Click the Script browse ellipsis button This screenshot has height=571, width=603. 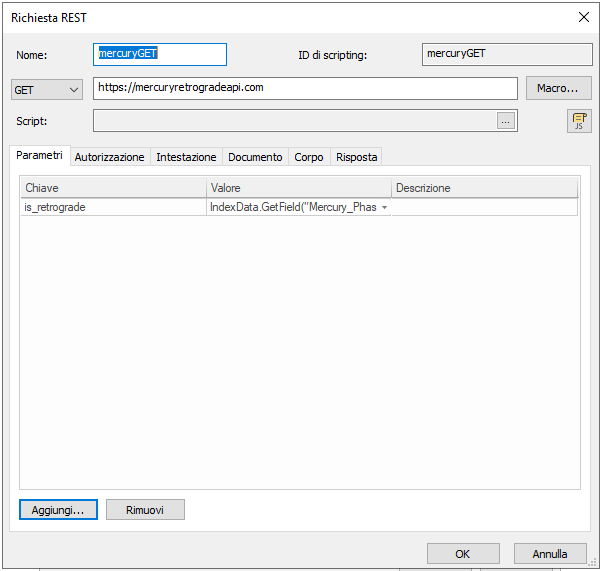point(505,121)
